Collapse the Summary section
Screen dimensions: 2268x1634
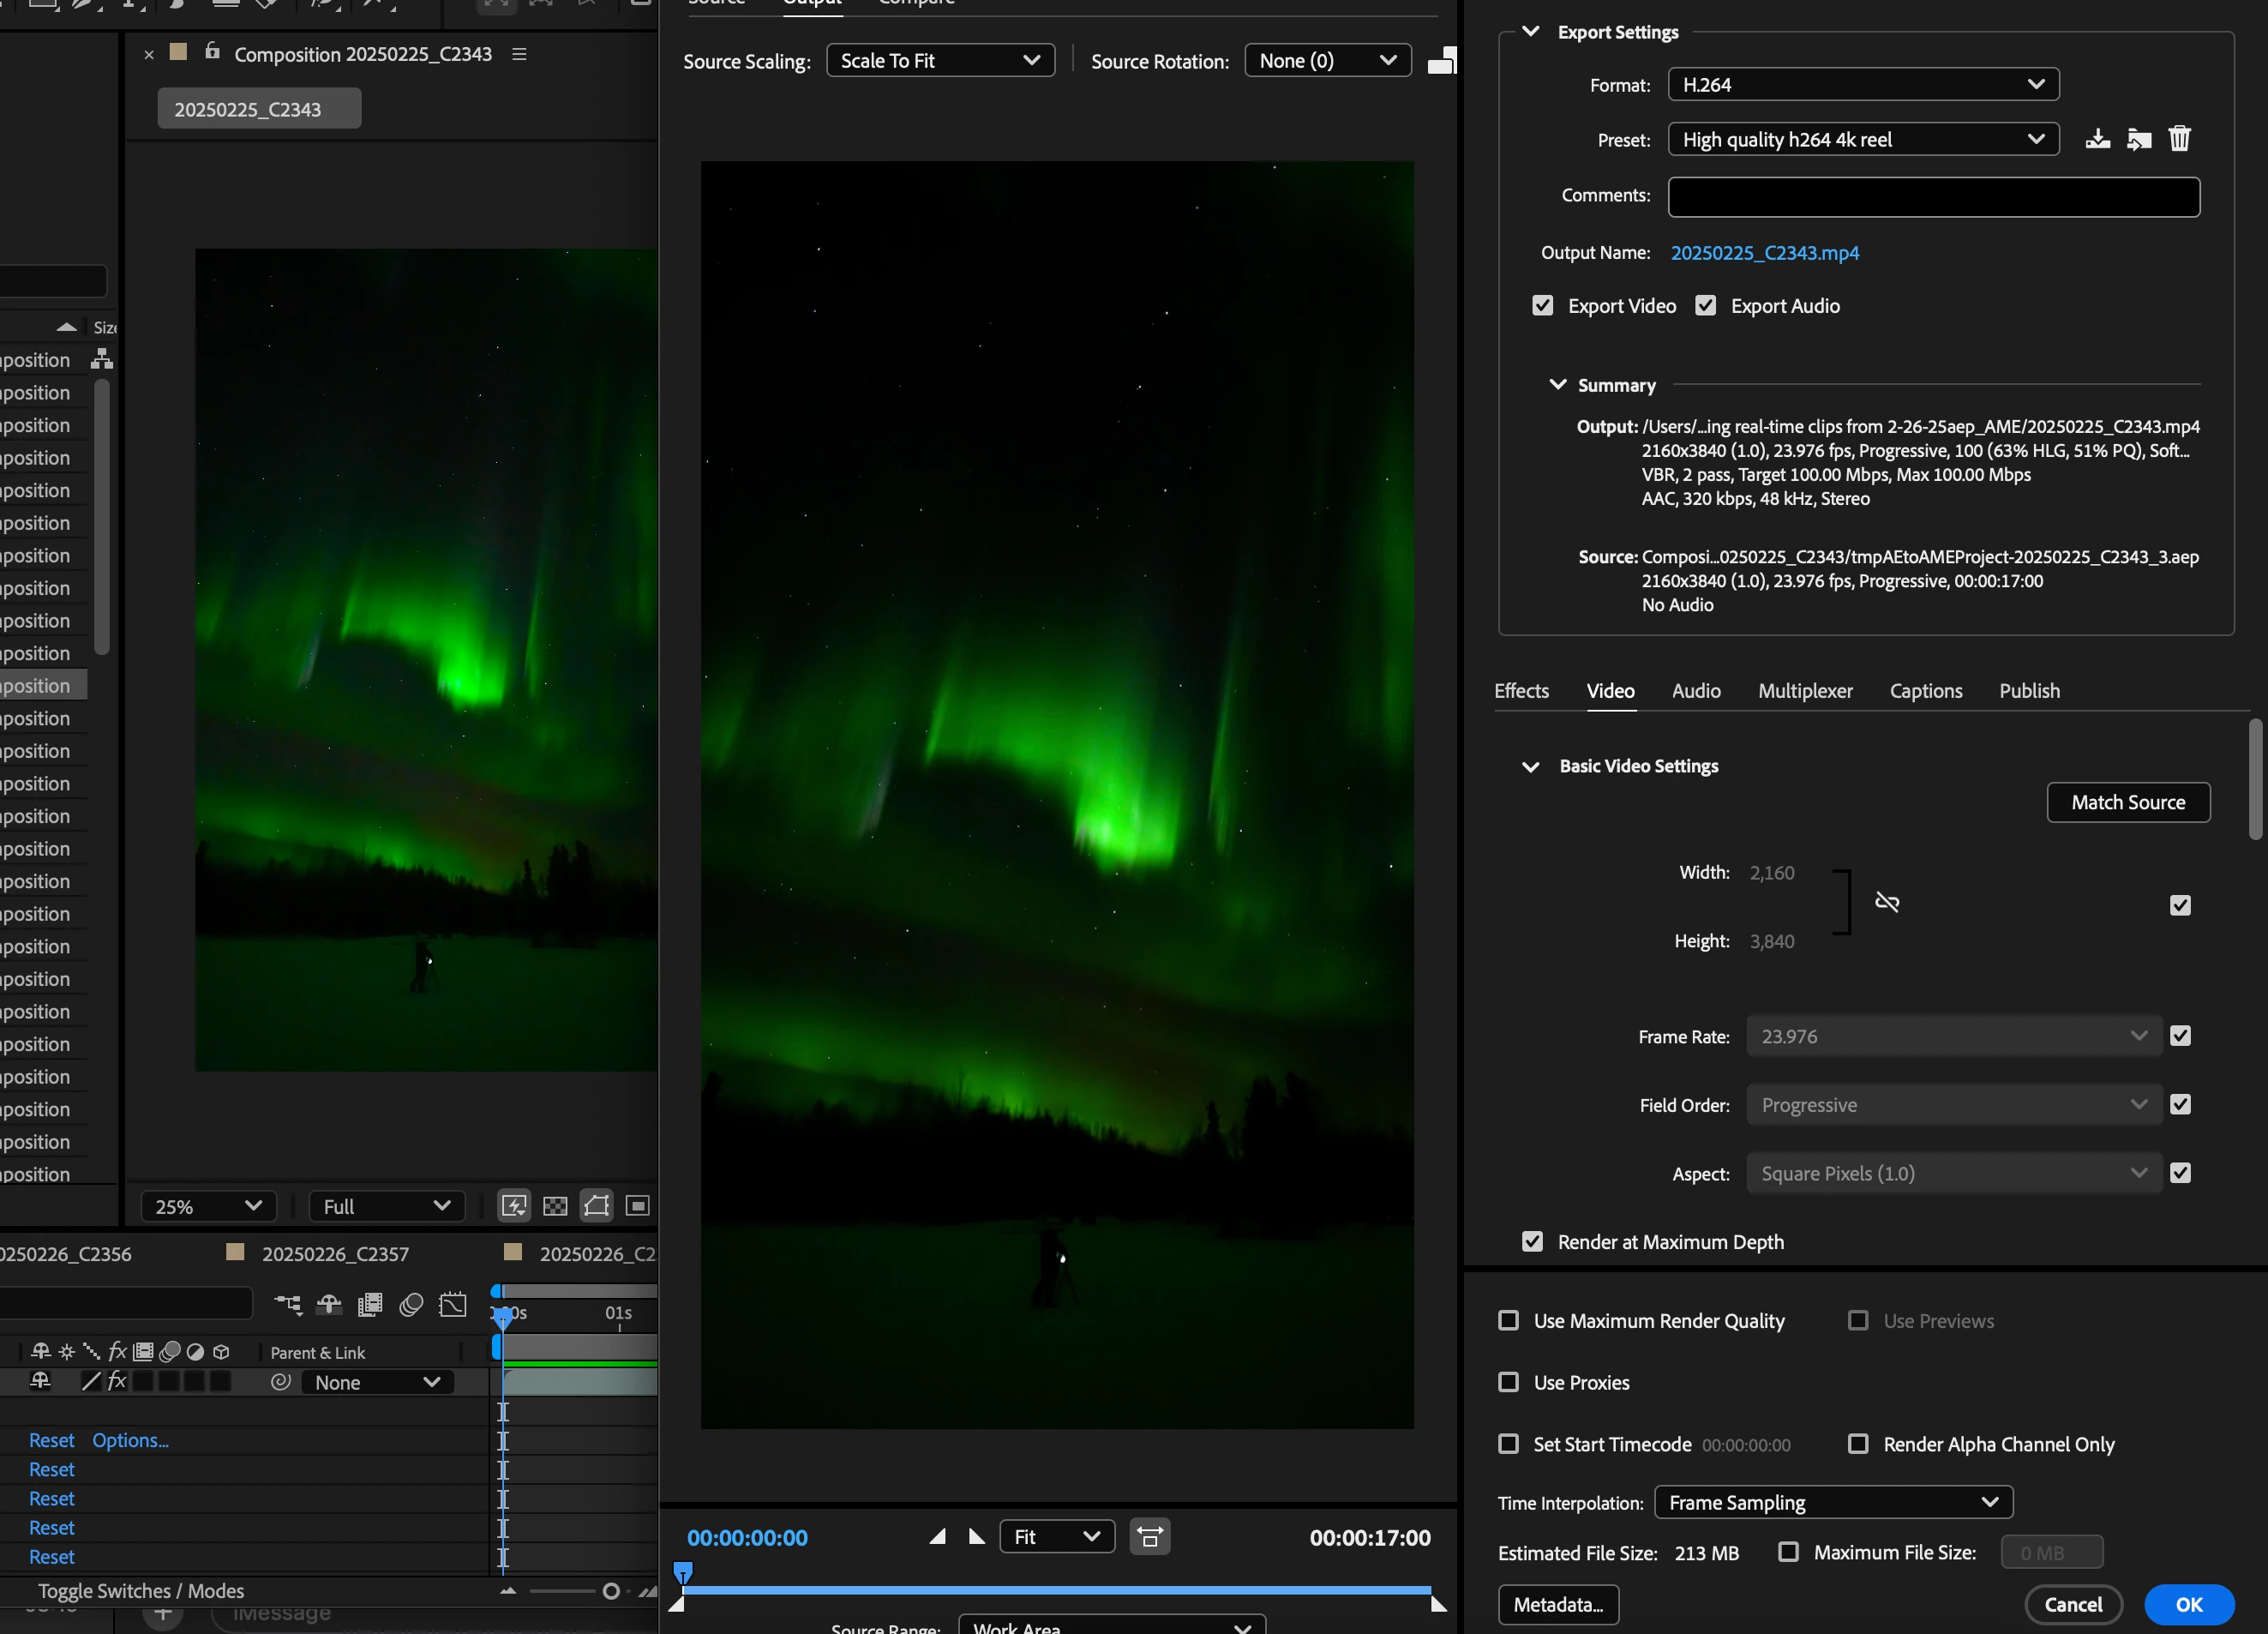click(x=1557, y=385)
